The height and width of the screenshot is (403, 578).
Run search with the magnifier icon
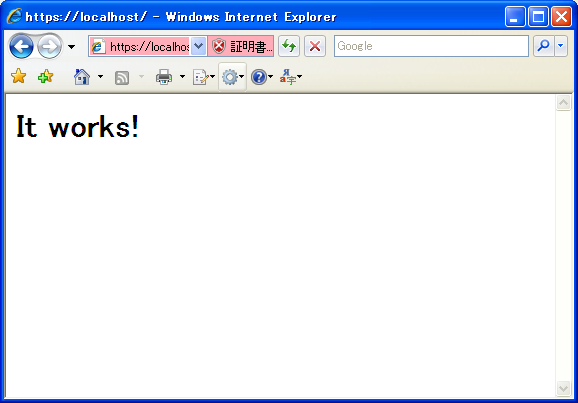tap(543, 46)
